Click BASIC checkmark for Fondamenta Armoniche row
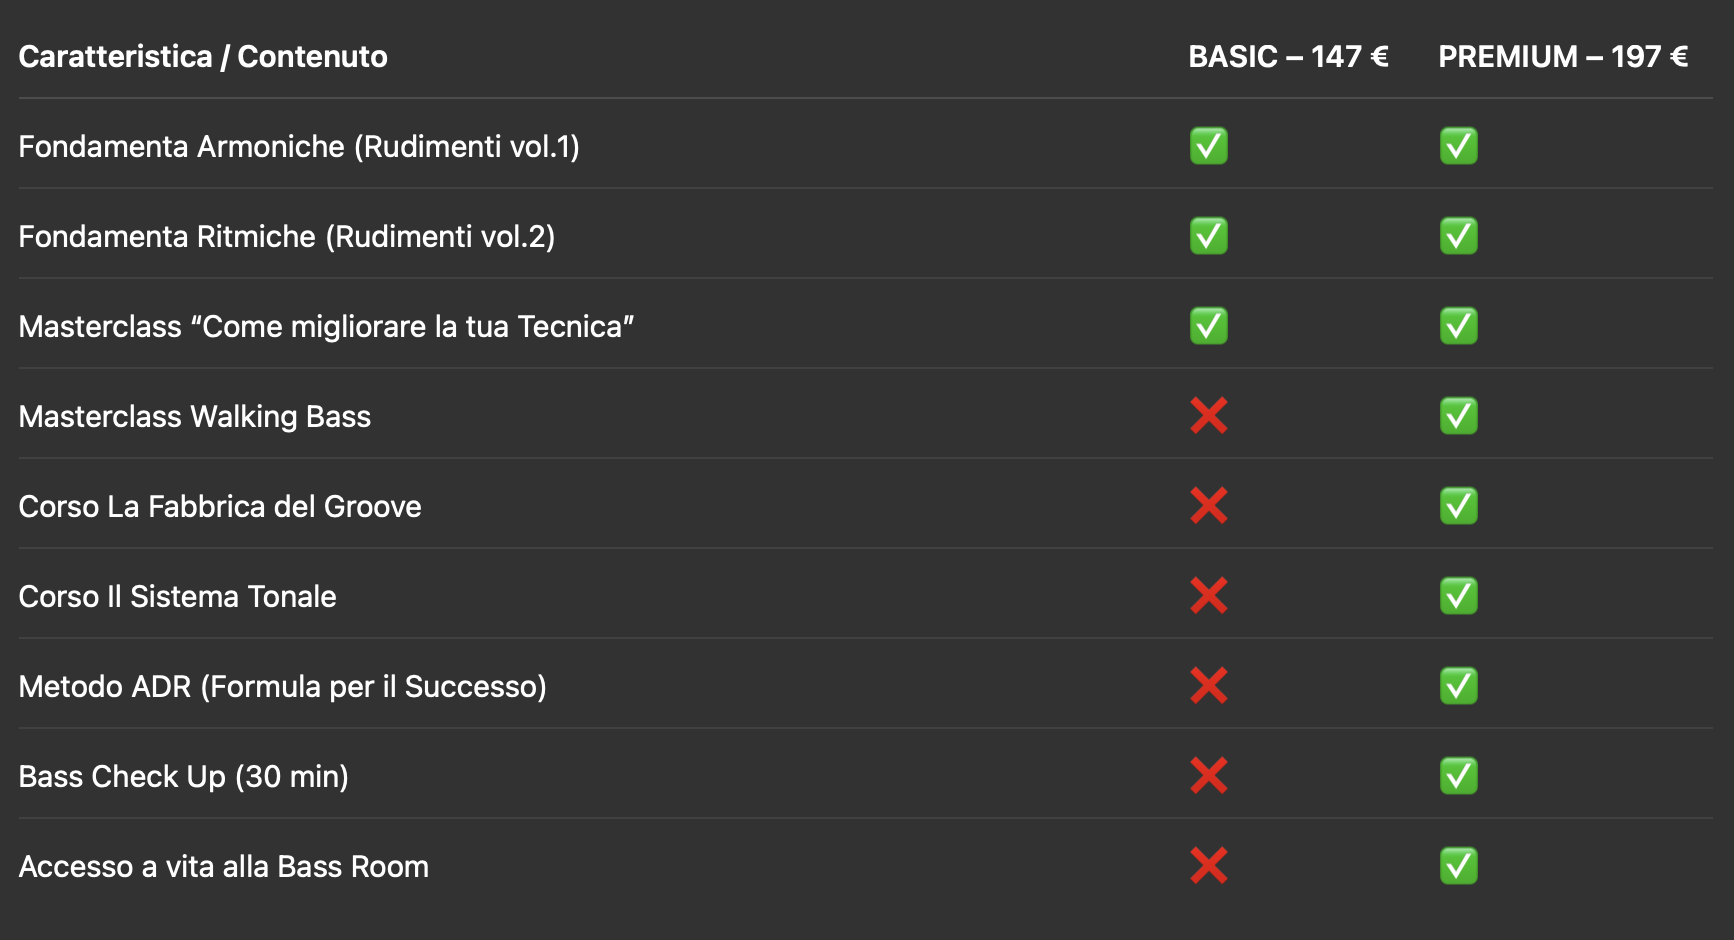The height and width of the screenshot is (940, 1734). click(1209, 146)
